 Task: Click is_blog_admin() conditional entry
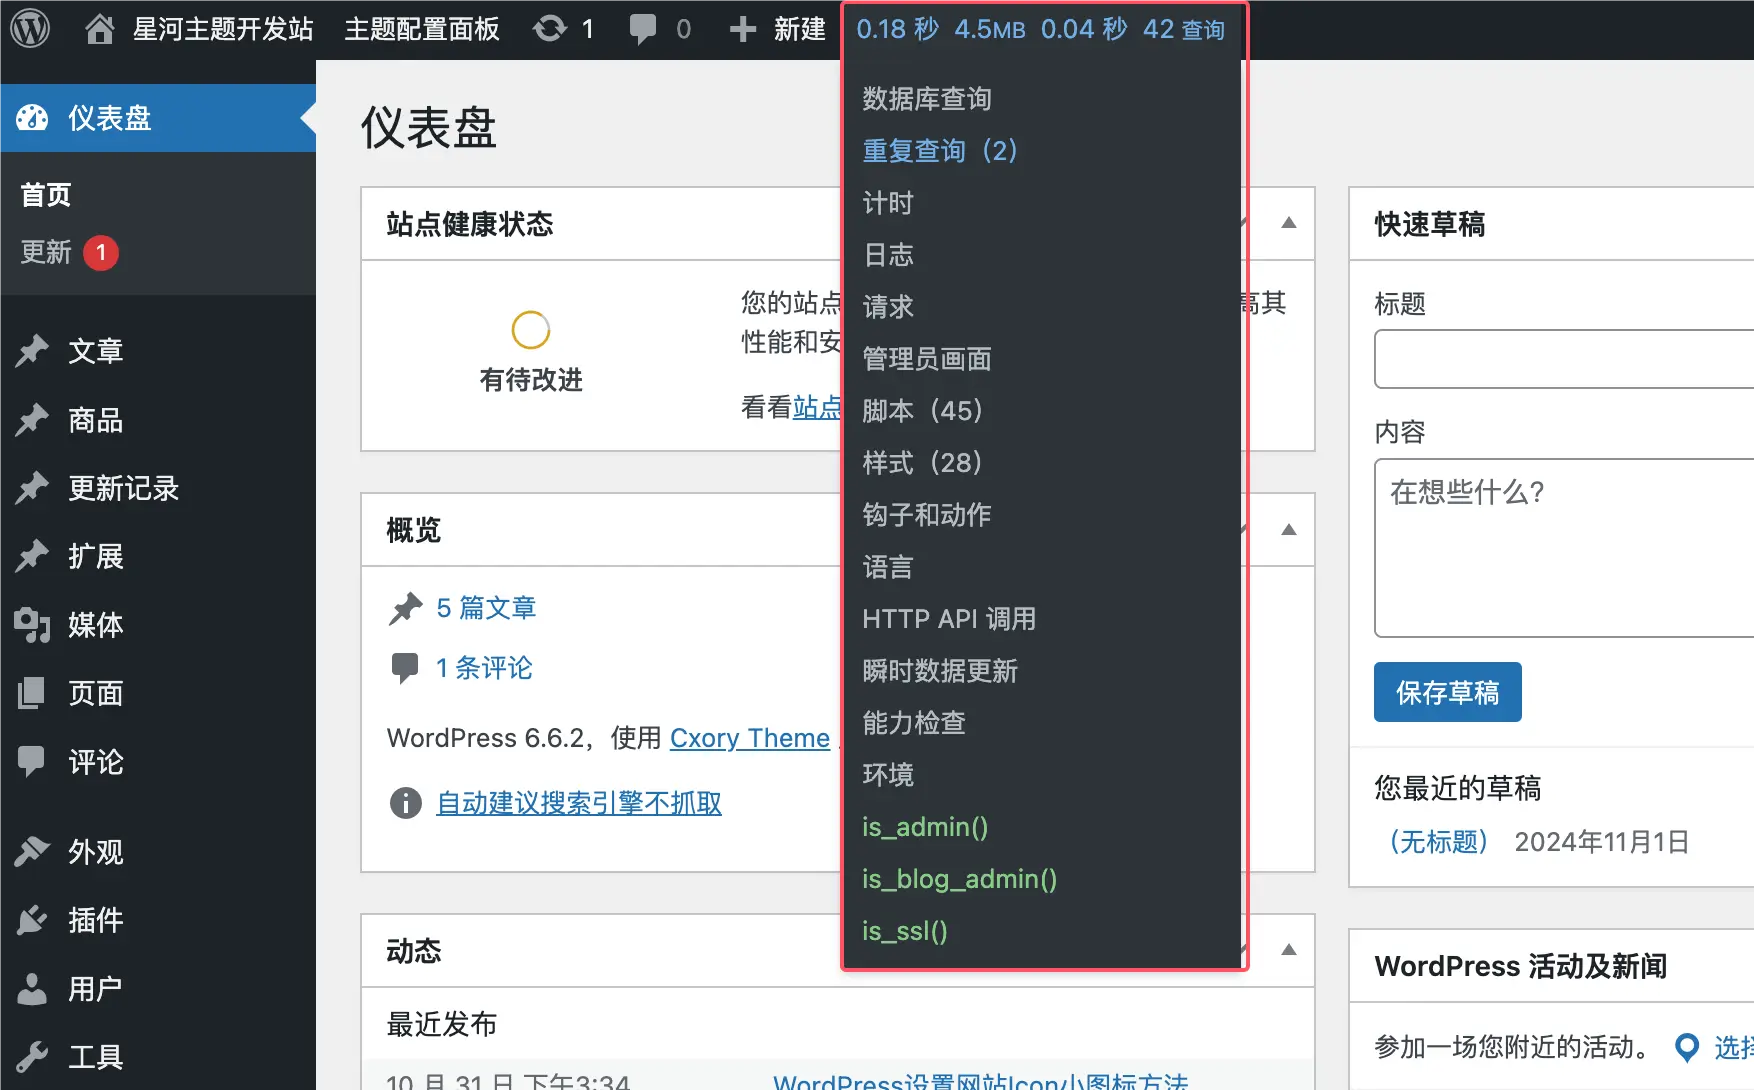click(x=960, y=879)
